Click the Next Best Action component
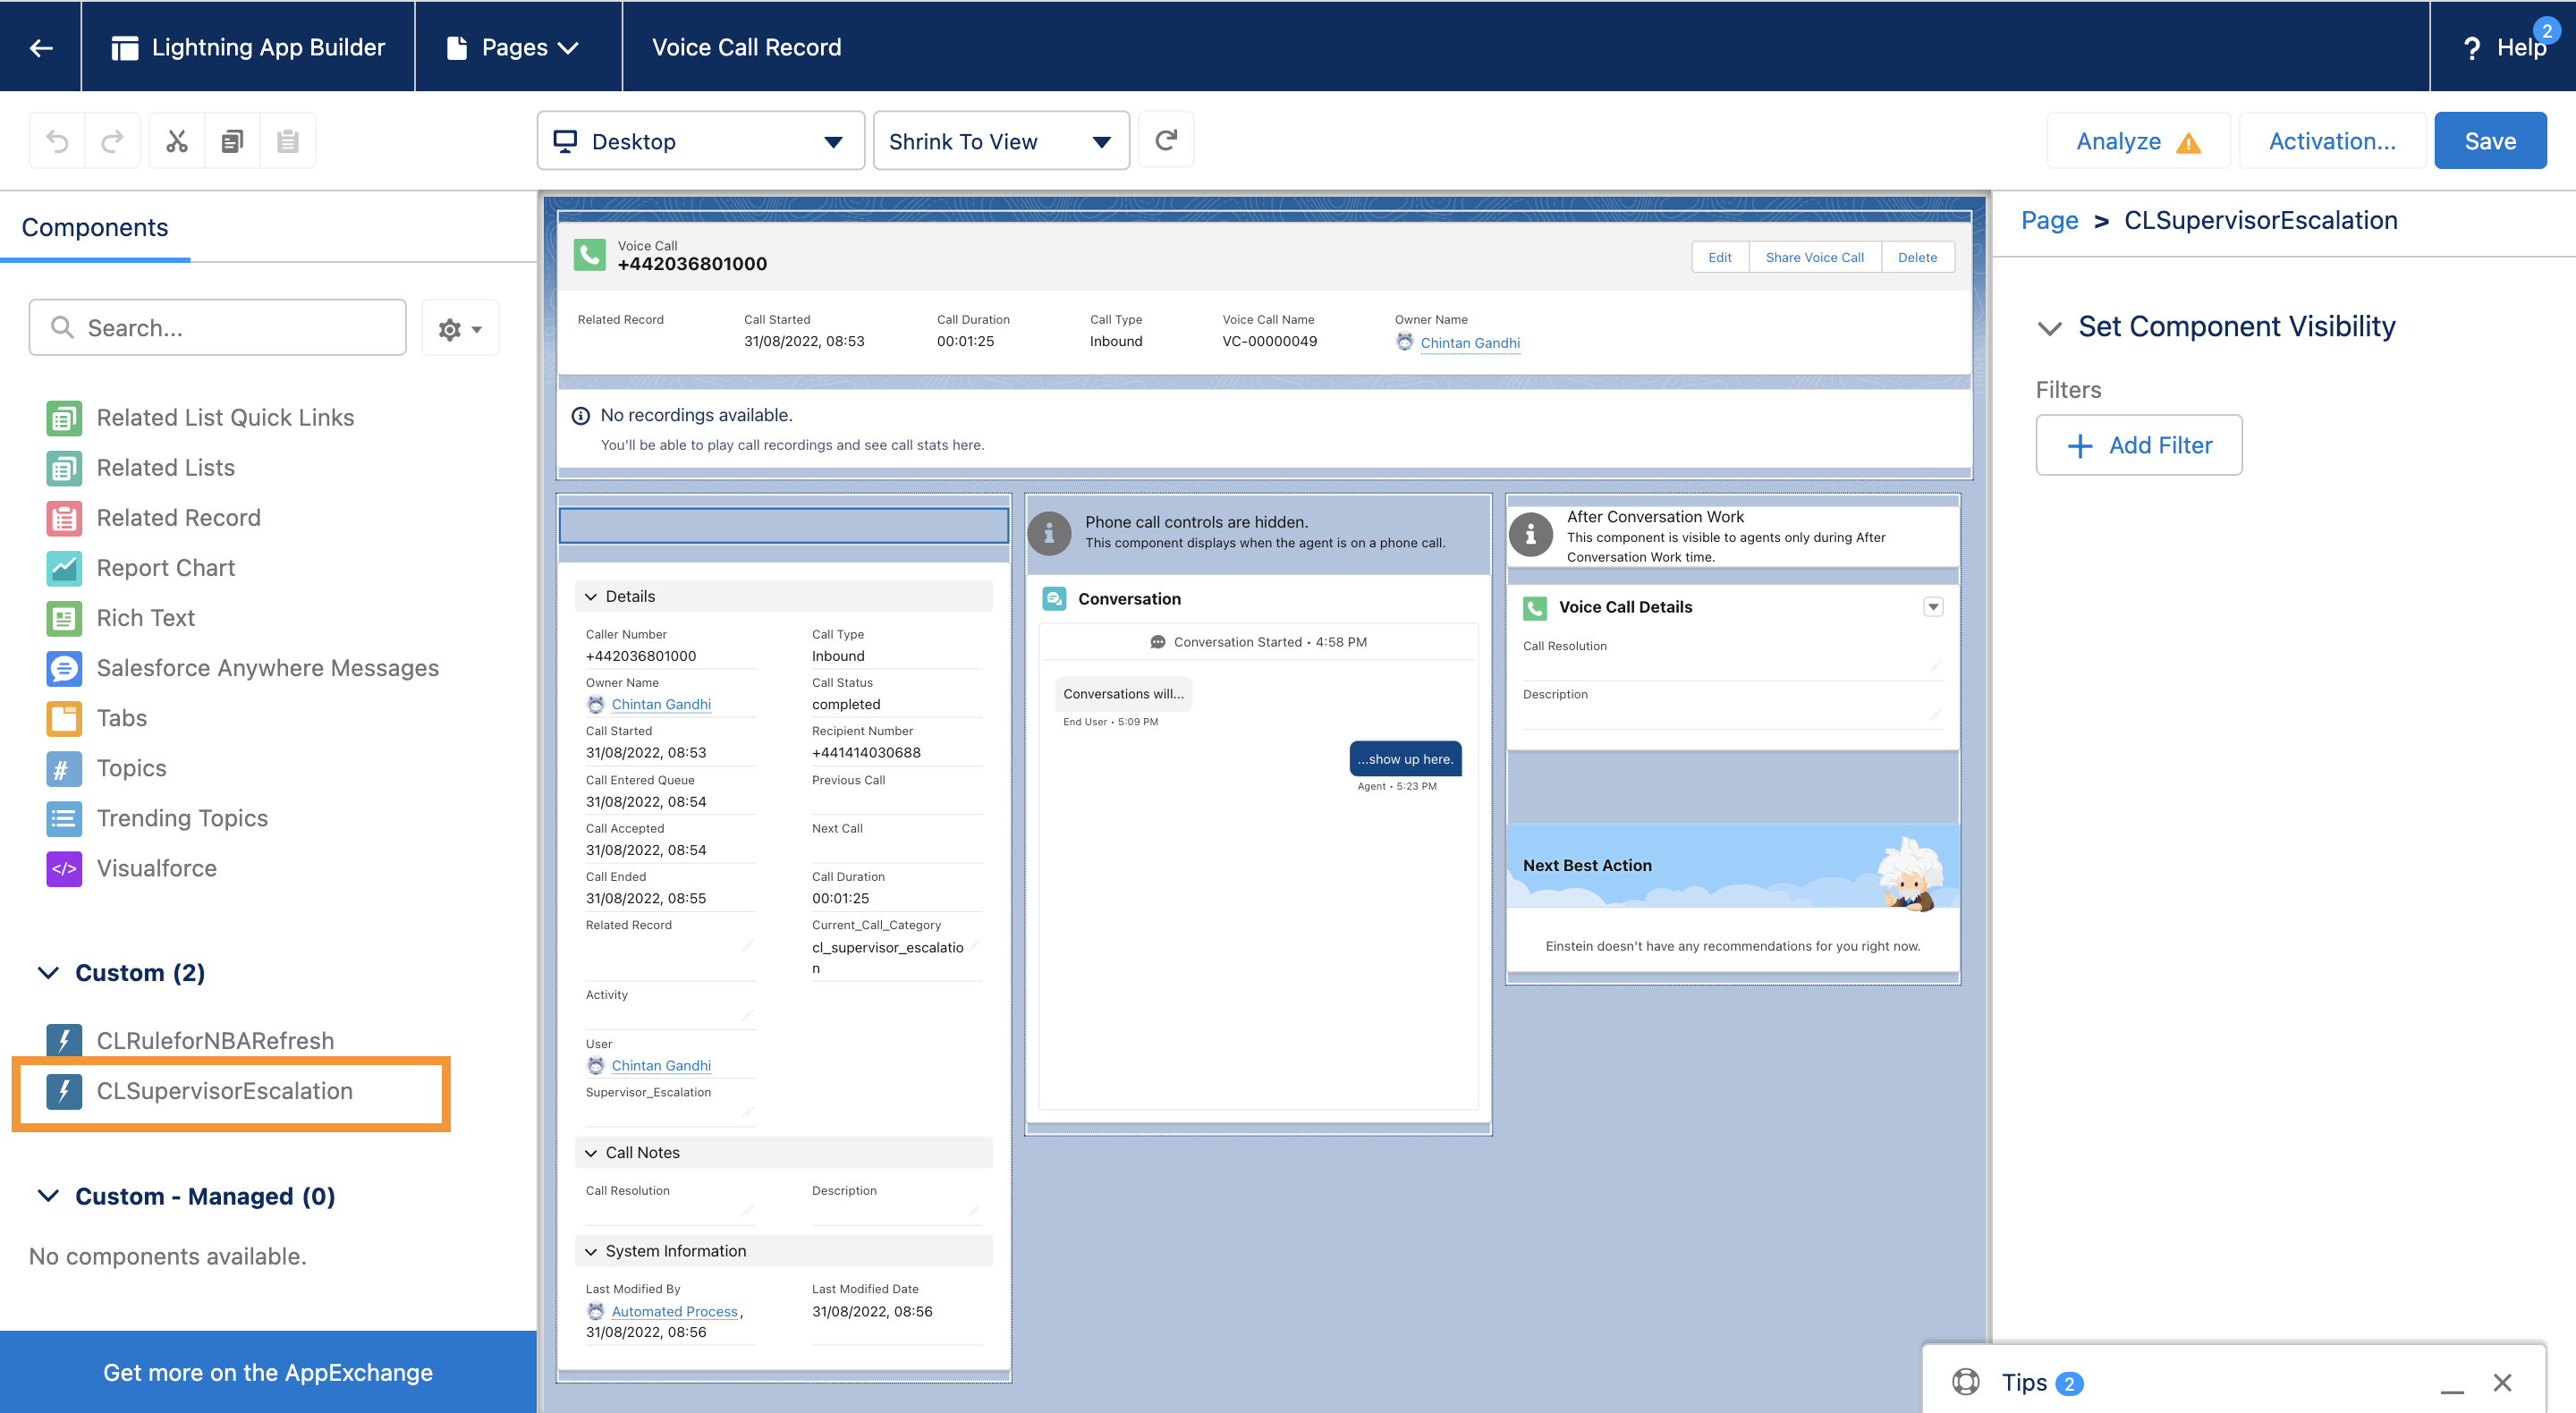Viewport: 2576px width, 1413px height. (x=1733, y=897)
